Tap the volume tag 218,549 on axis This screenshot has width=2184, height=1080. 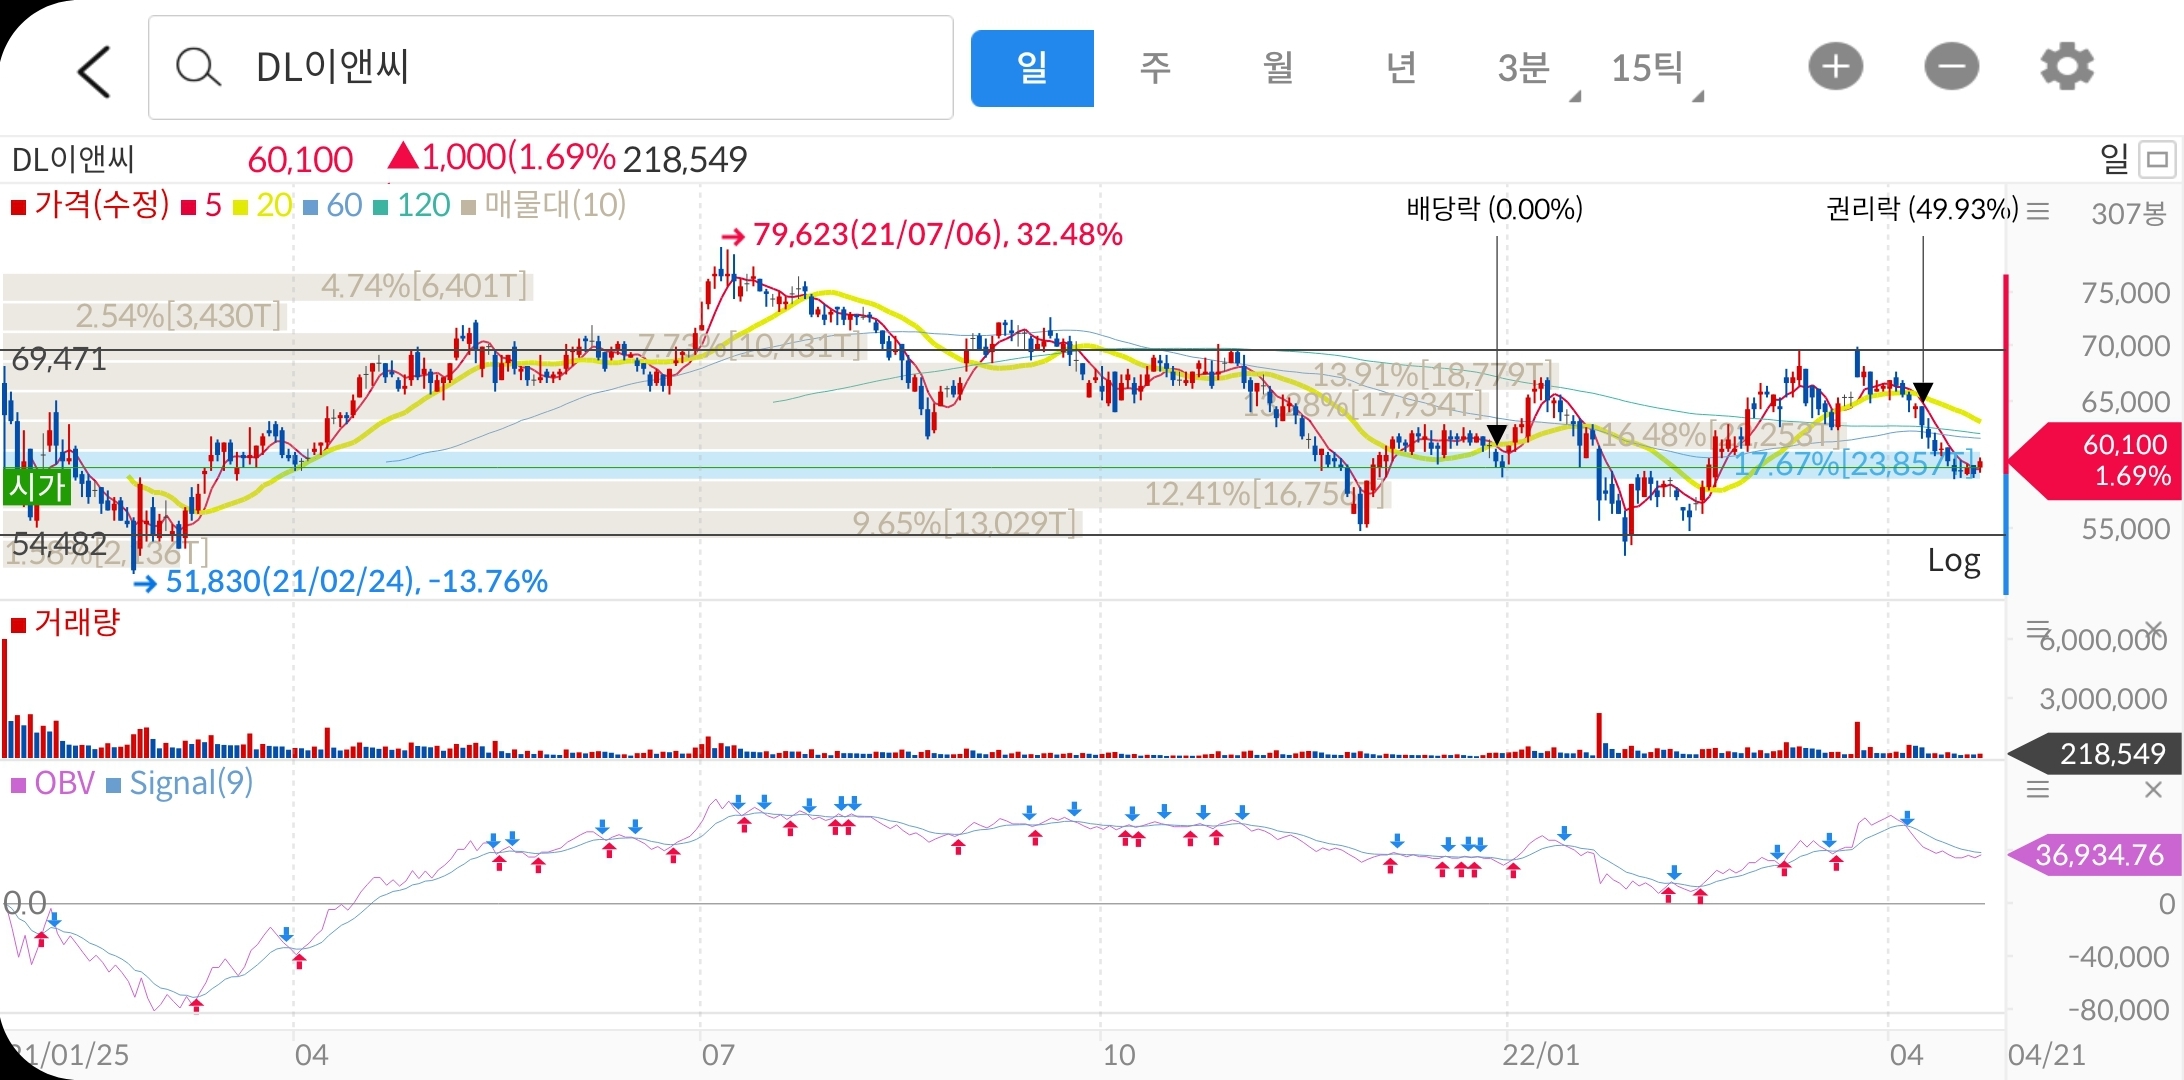coord(2096,753)
